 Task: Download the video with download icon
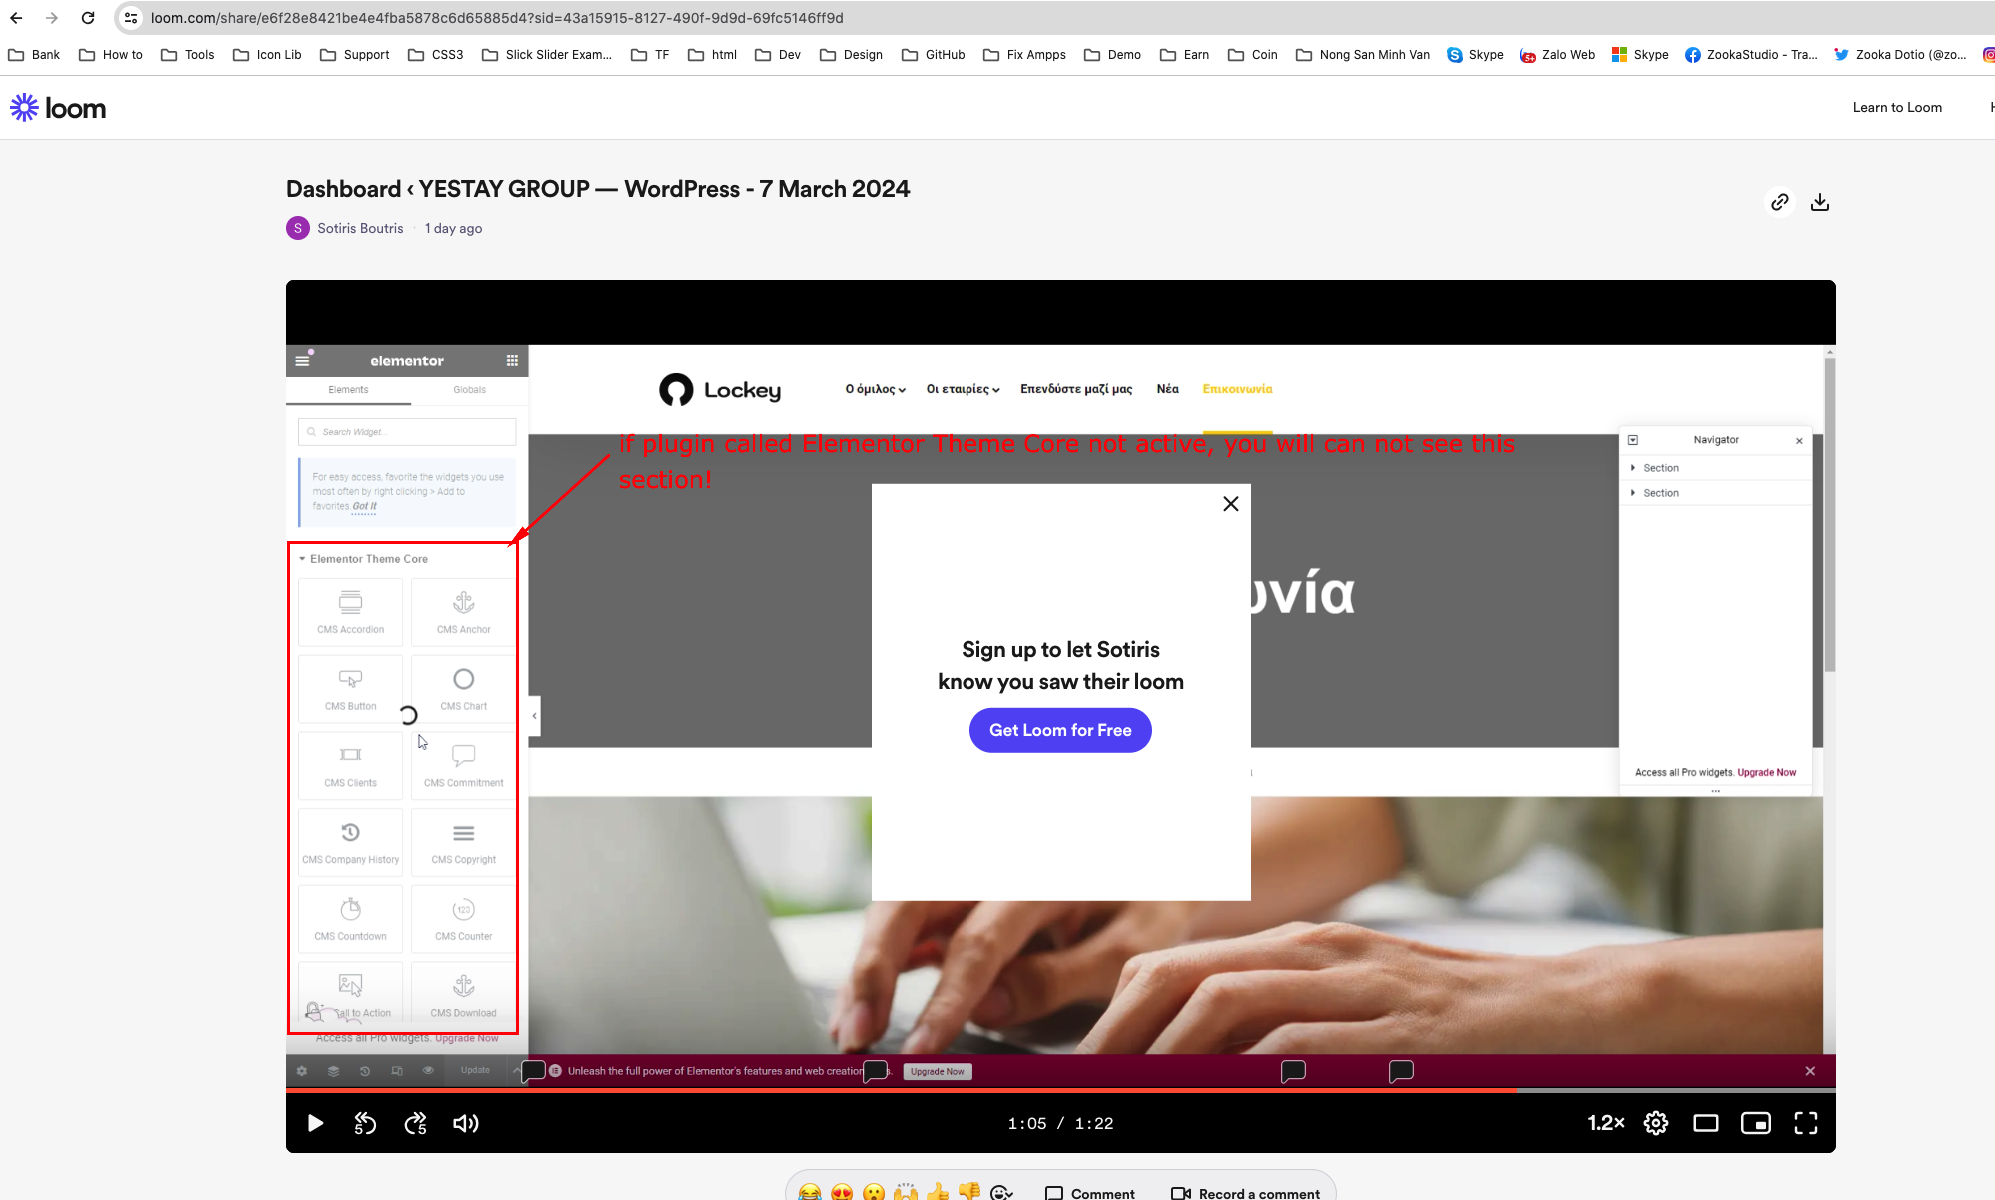[x=1820, y=202]
